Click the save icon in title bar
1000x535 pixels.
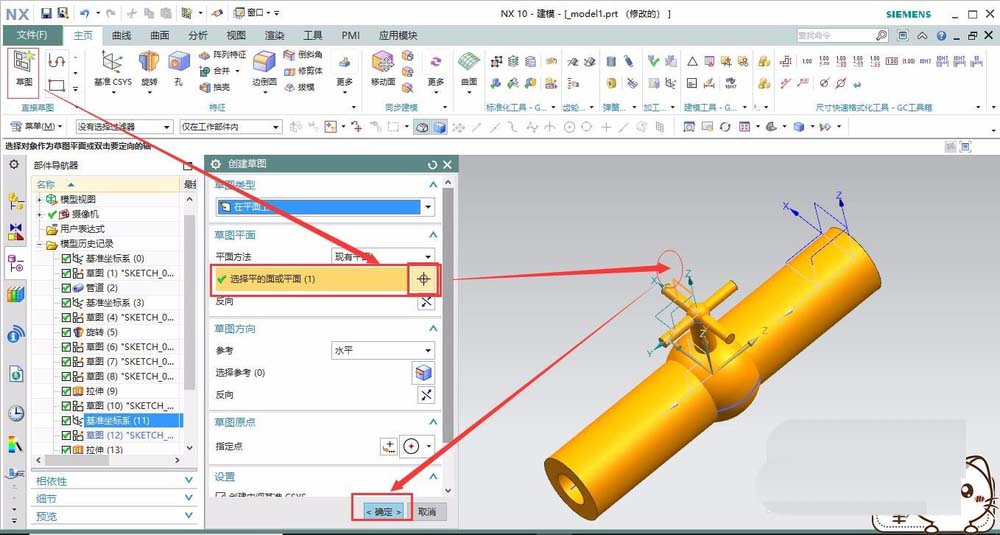point(46,13)
